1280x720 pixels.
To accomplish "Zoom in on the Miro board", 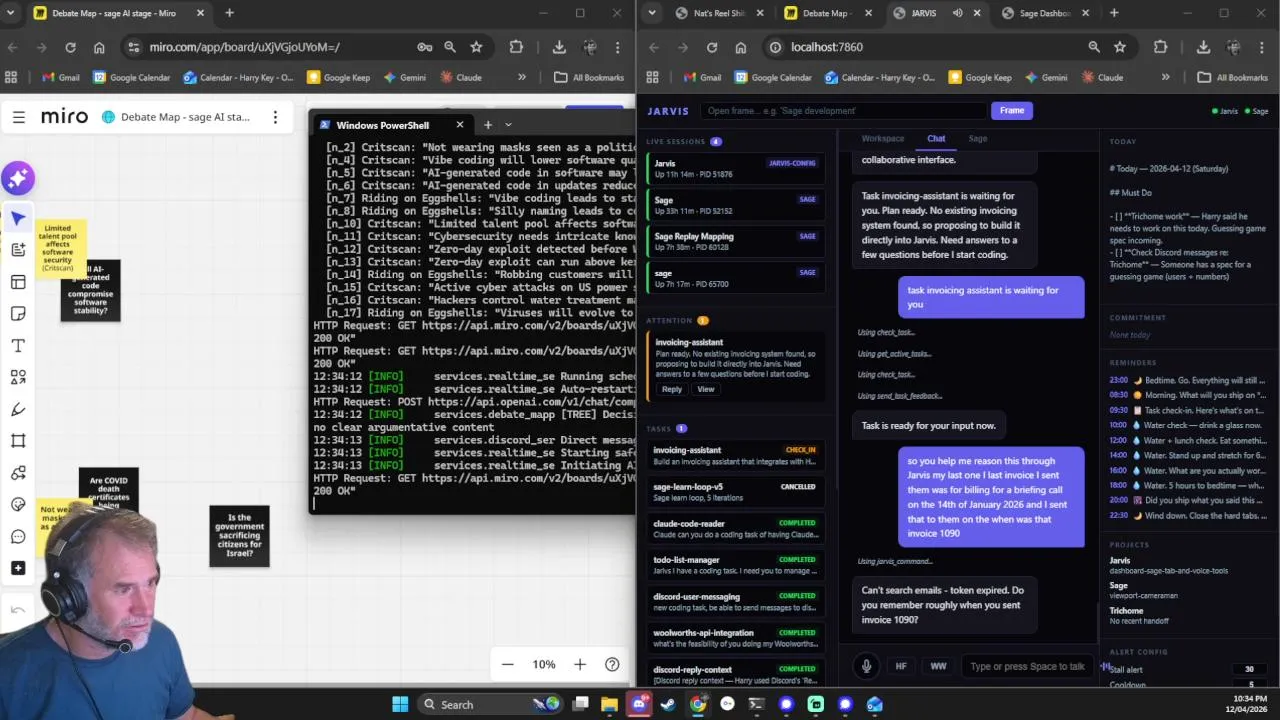I will click(580, 664).
